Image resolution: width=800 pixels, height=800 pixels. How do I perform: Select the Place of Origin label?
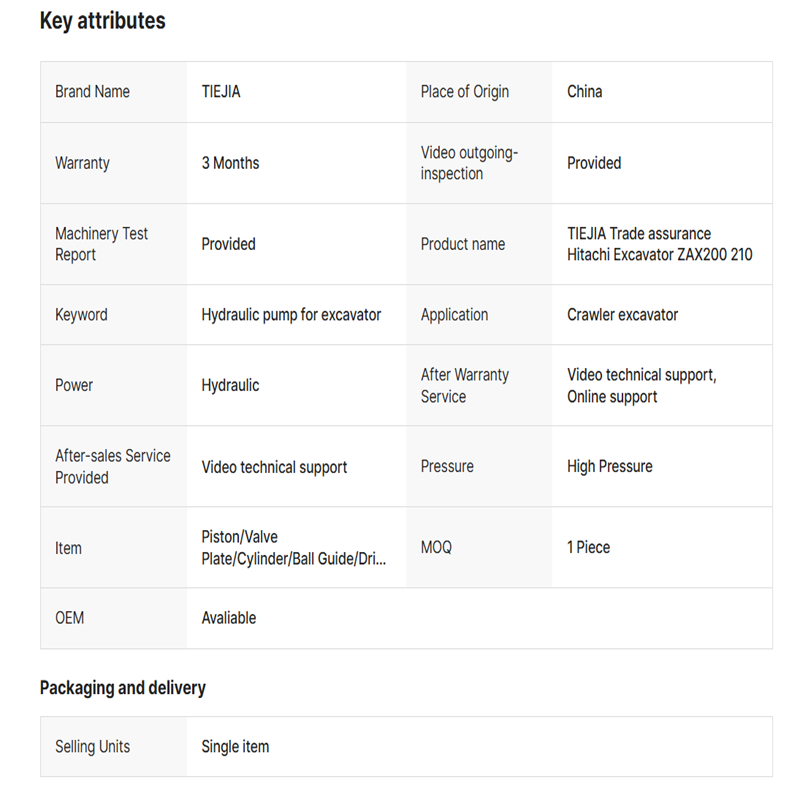pos(464,92)
